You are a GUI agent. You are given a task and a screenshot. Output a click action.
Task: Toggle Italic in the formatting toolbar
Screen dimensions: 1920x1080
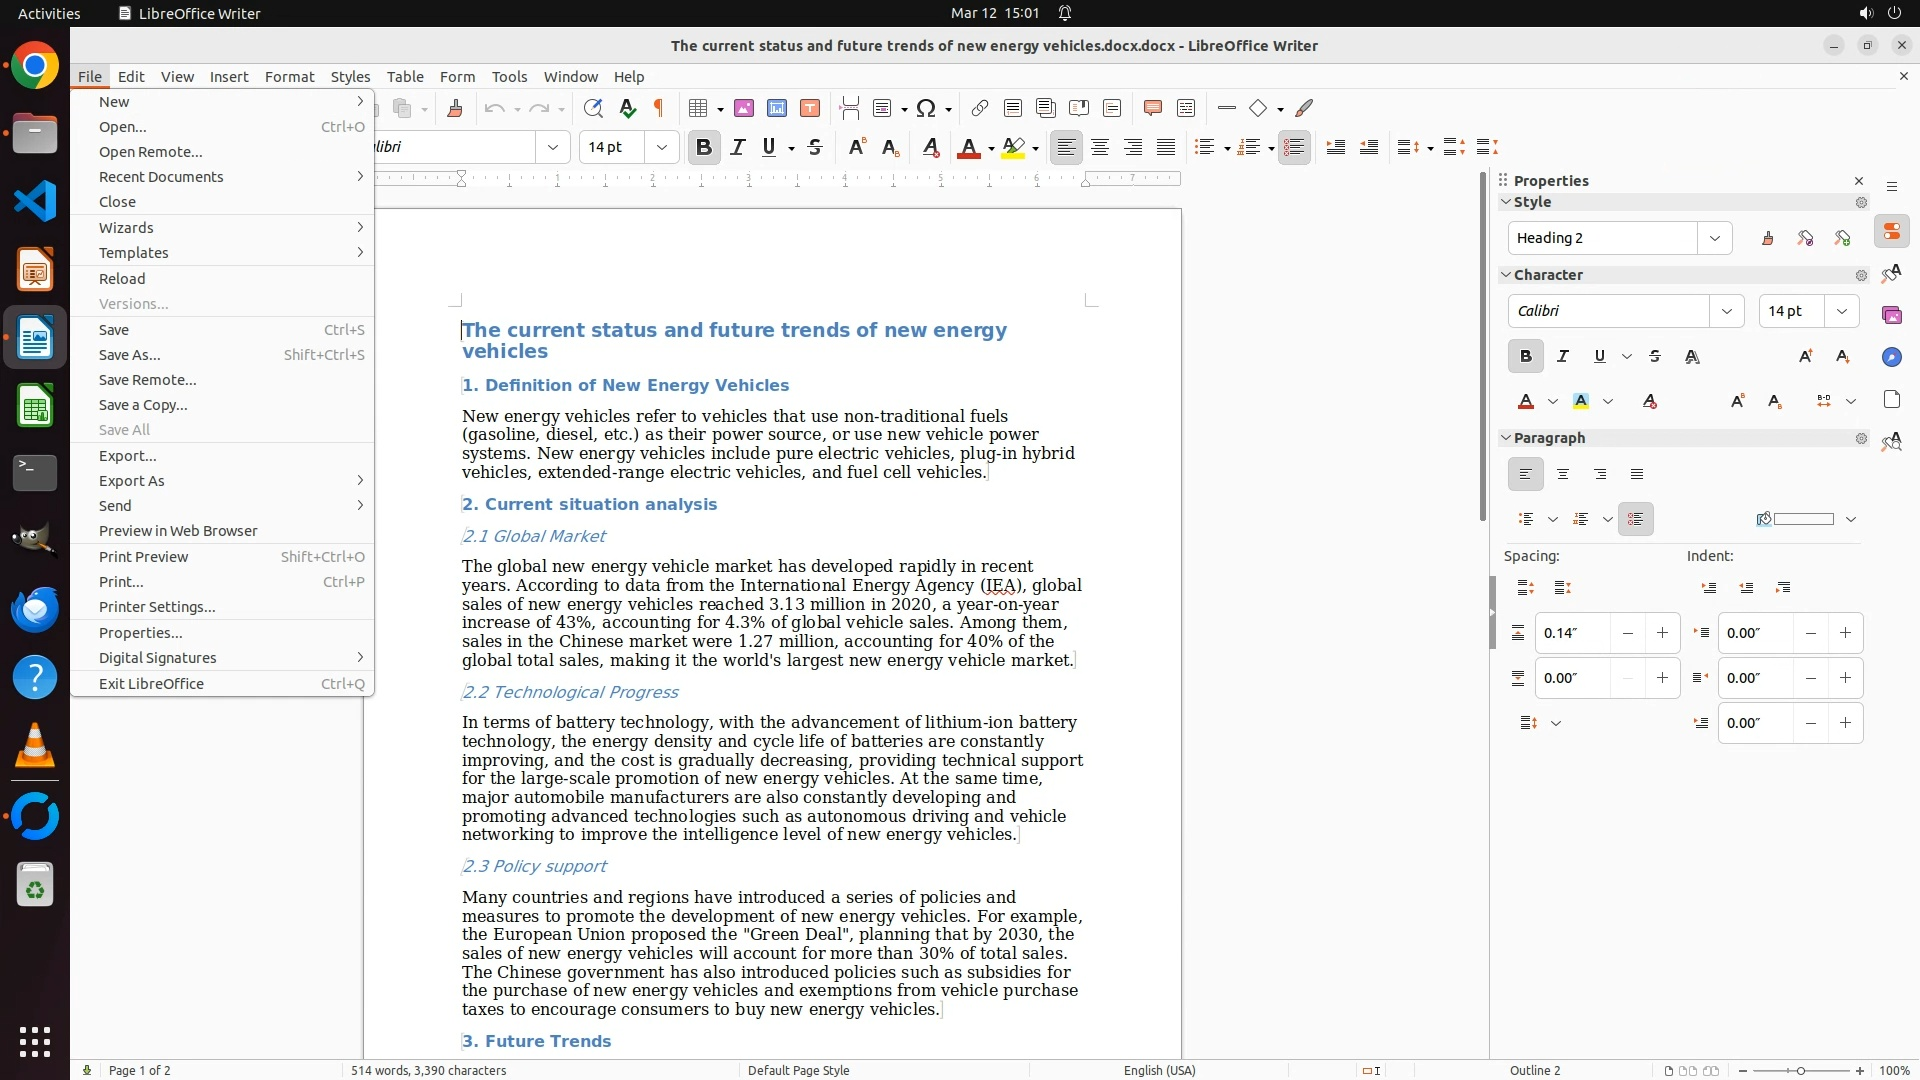click(x=738, y=147)
